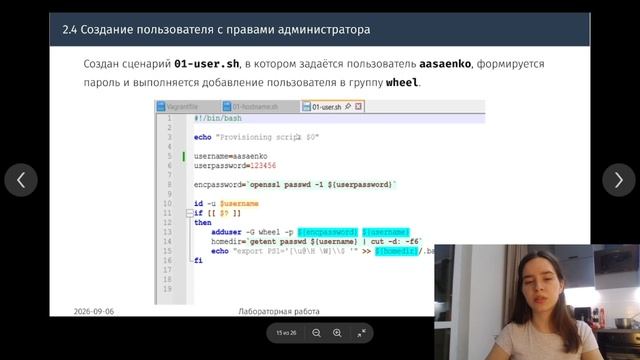Advance to the next slide arrow
The image size is (640, 360).
(x=619, y=180)
